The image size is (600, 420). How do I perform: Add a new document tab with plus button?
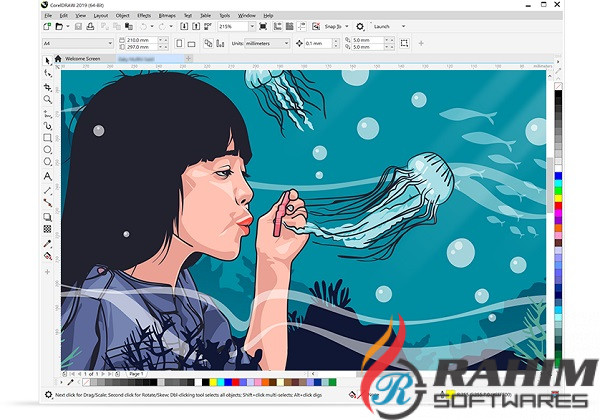click(x=188, y=59)
